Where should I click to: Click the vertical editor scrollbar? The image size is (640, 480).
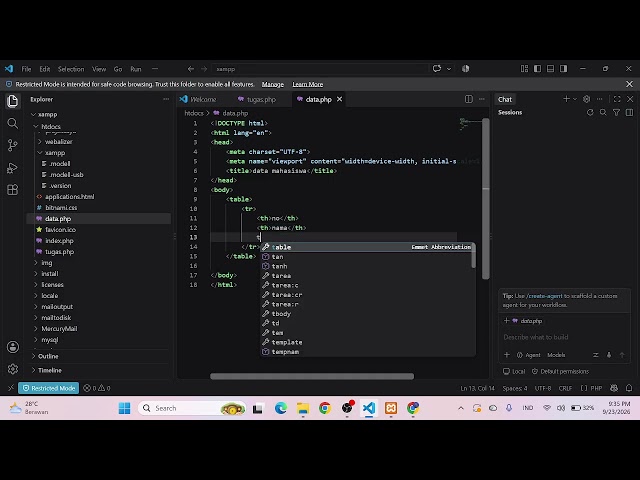tap(486, 199)
